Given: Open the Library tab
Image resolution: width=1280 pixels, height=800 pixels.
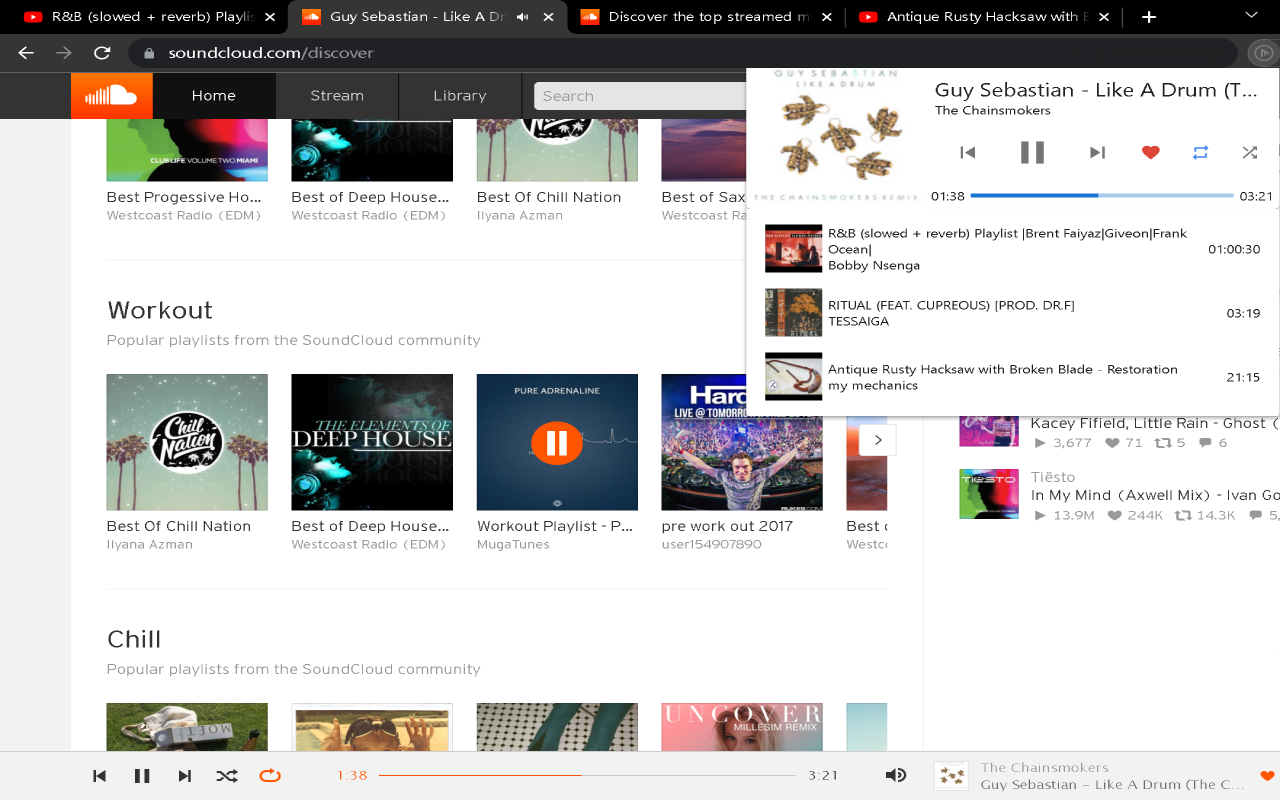Looking at the screenshot, I should coord(460,96).
